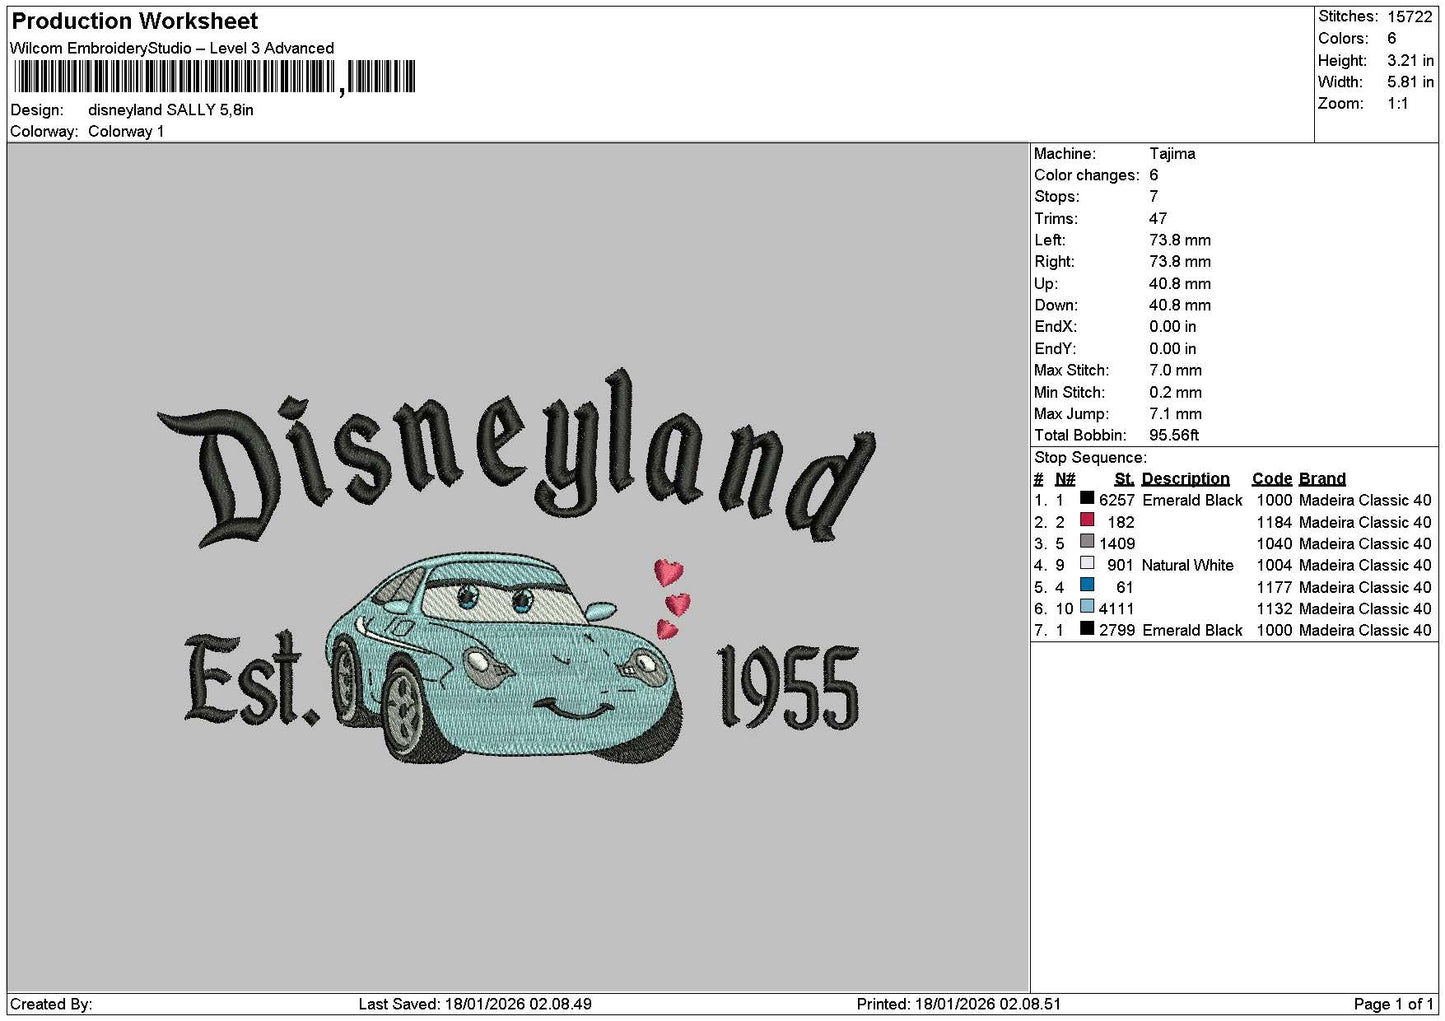Click the Disneyland lettering in the preview
The height and width of the screenshot is (1021, 1445).
tap(516, 458)
